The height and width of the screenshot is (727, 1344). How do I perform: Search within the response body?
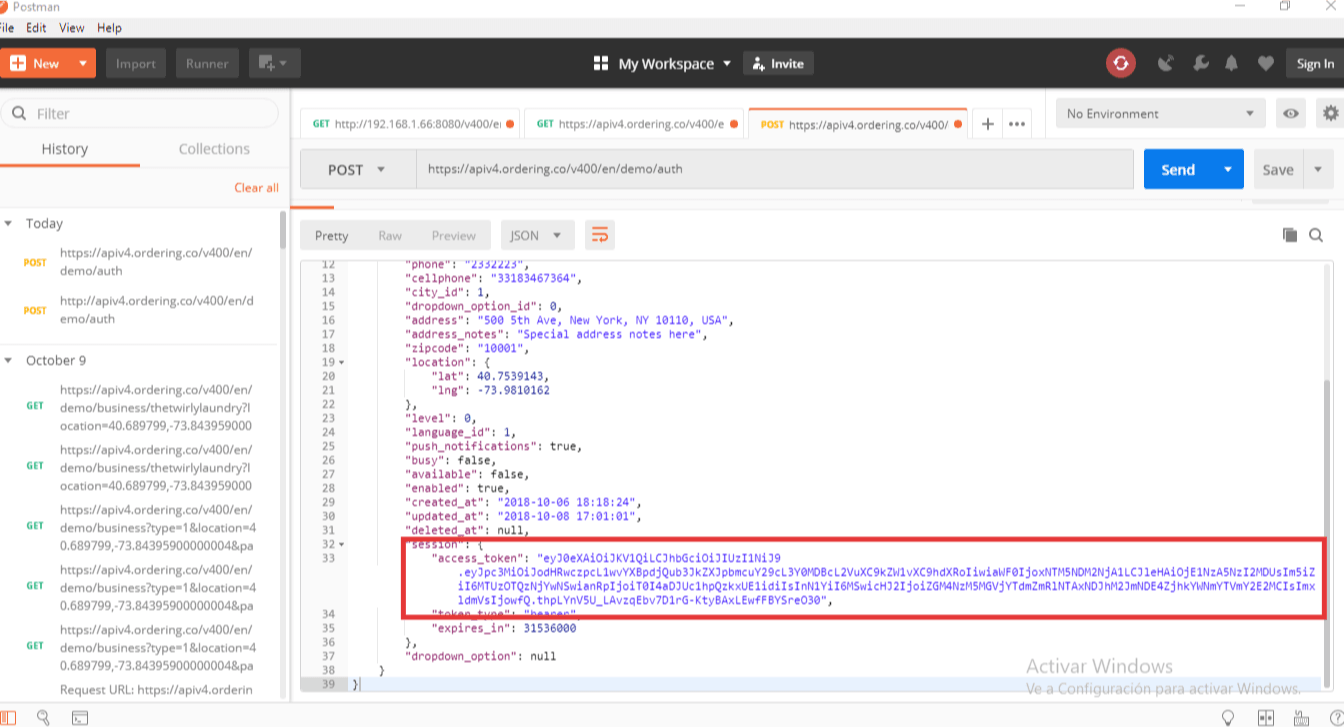[1316, 235]
